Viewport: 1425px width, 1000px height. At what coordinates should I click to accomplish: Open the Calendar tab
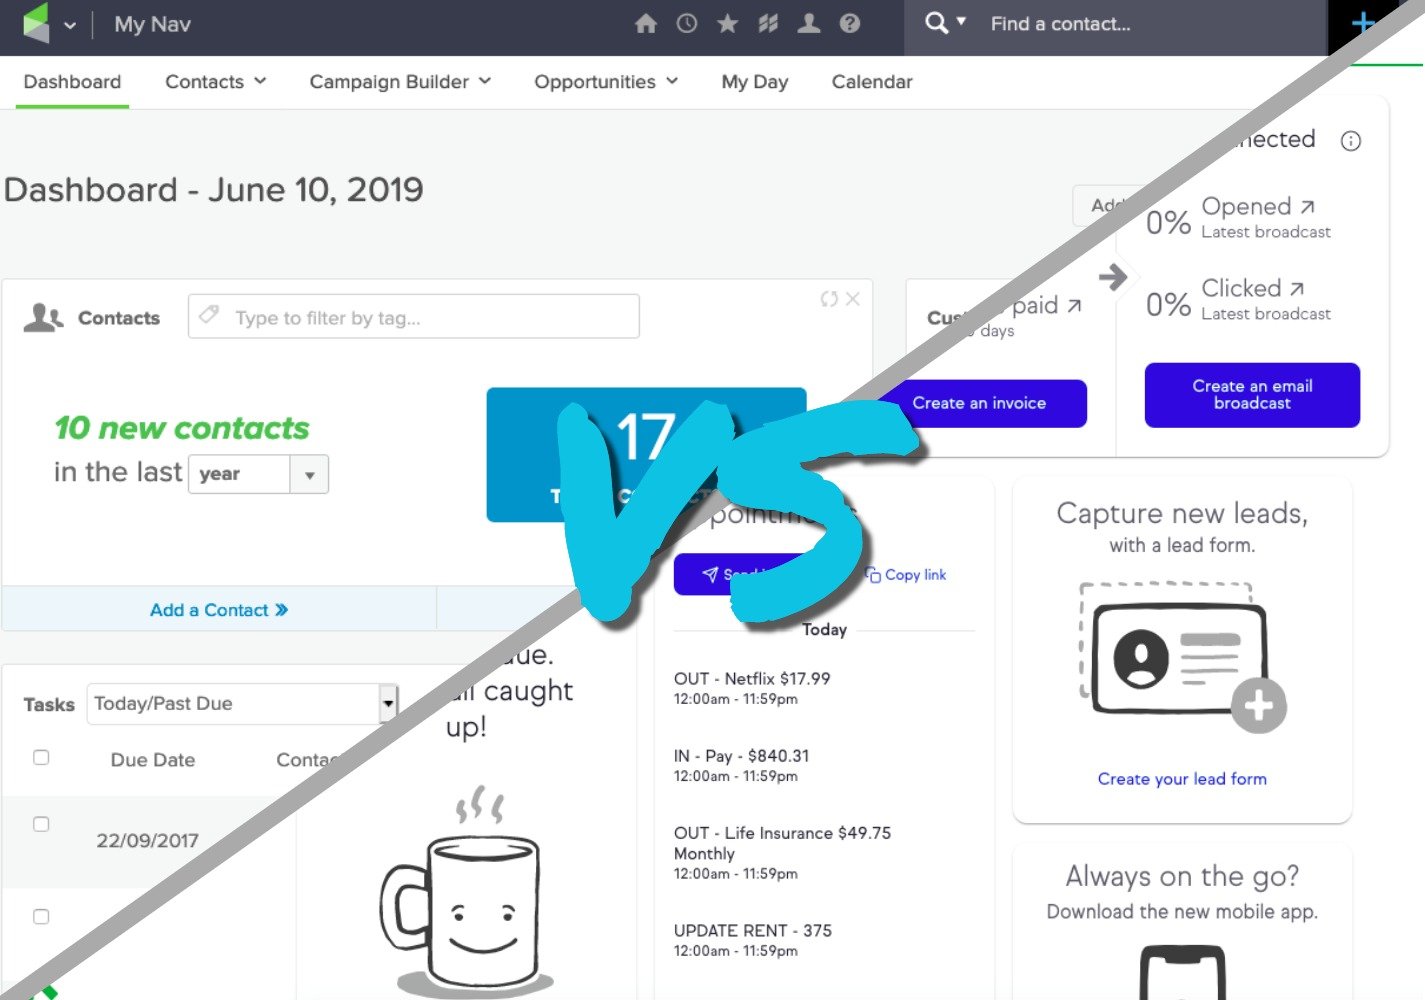pyautogui.click(x=871, y=82)
